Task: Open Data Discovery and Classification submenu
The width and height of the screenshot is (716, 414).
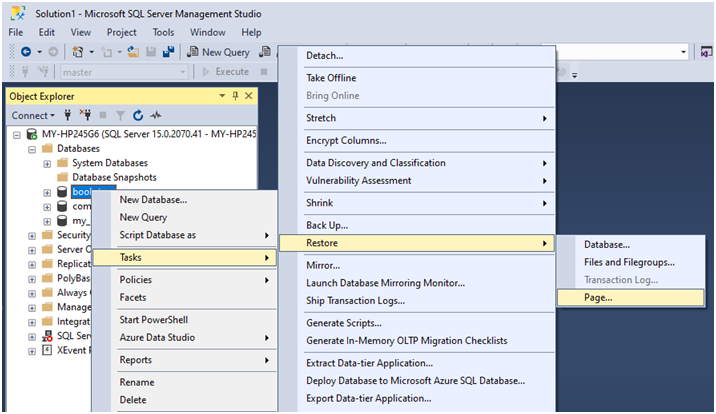Action: pyautogui.click(x=417, y=163)
